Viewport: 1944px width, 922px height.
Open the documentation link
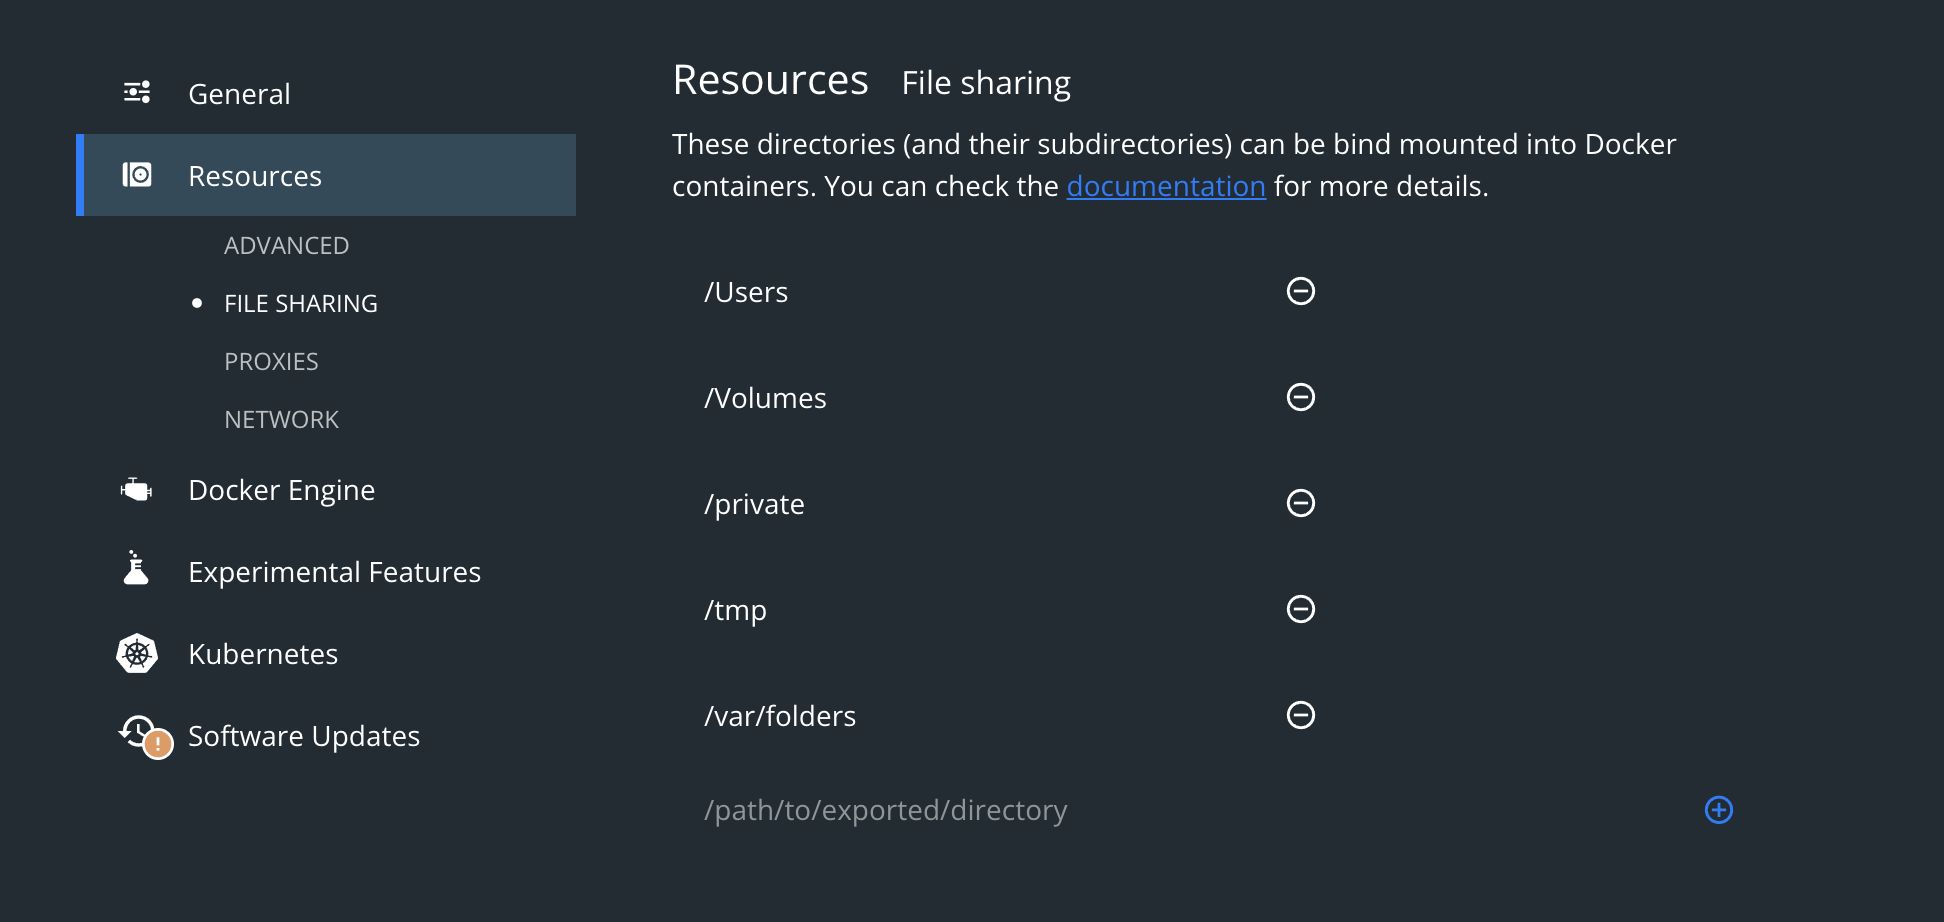[x=1166, y=187]
